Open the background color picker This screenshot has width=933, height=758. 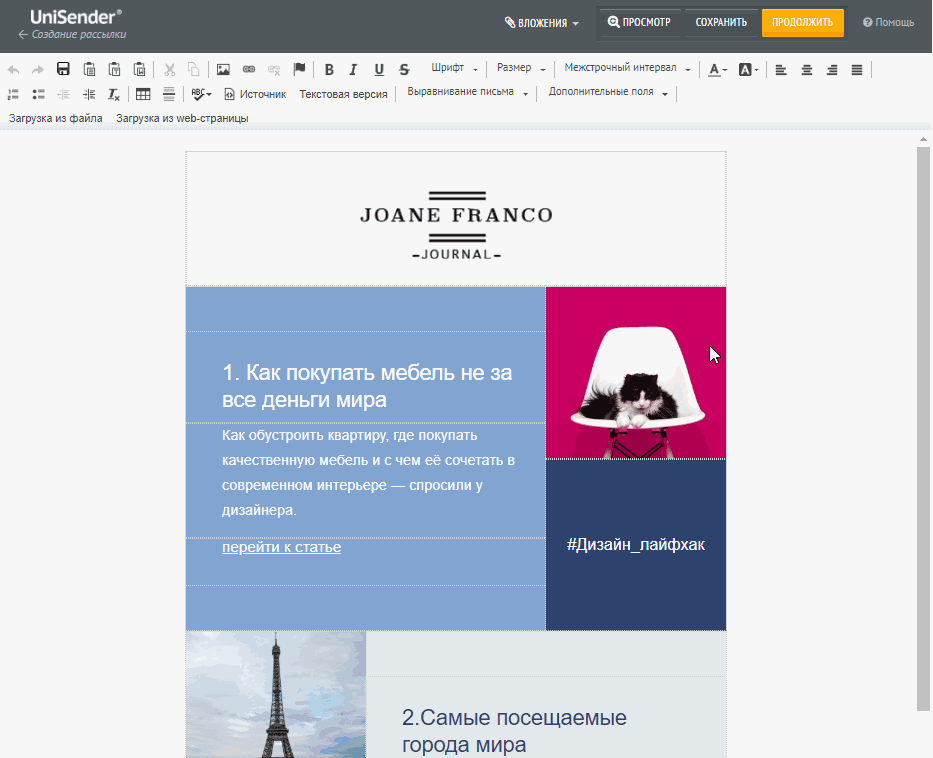tap(748, 70)
